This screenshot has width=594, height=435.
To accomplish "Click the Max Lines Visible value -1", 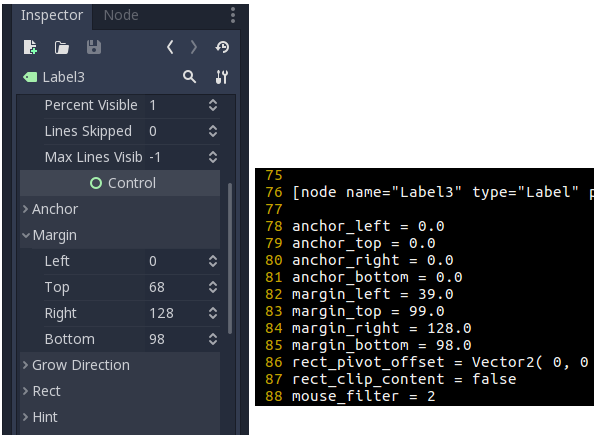I will click(155, 157).
